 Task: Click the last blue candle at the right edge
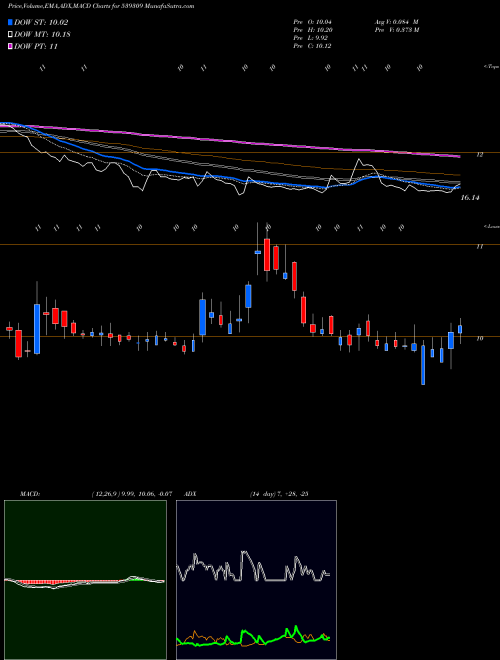[460, 329]
